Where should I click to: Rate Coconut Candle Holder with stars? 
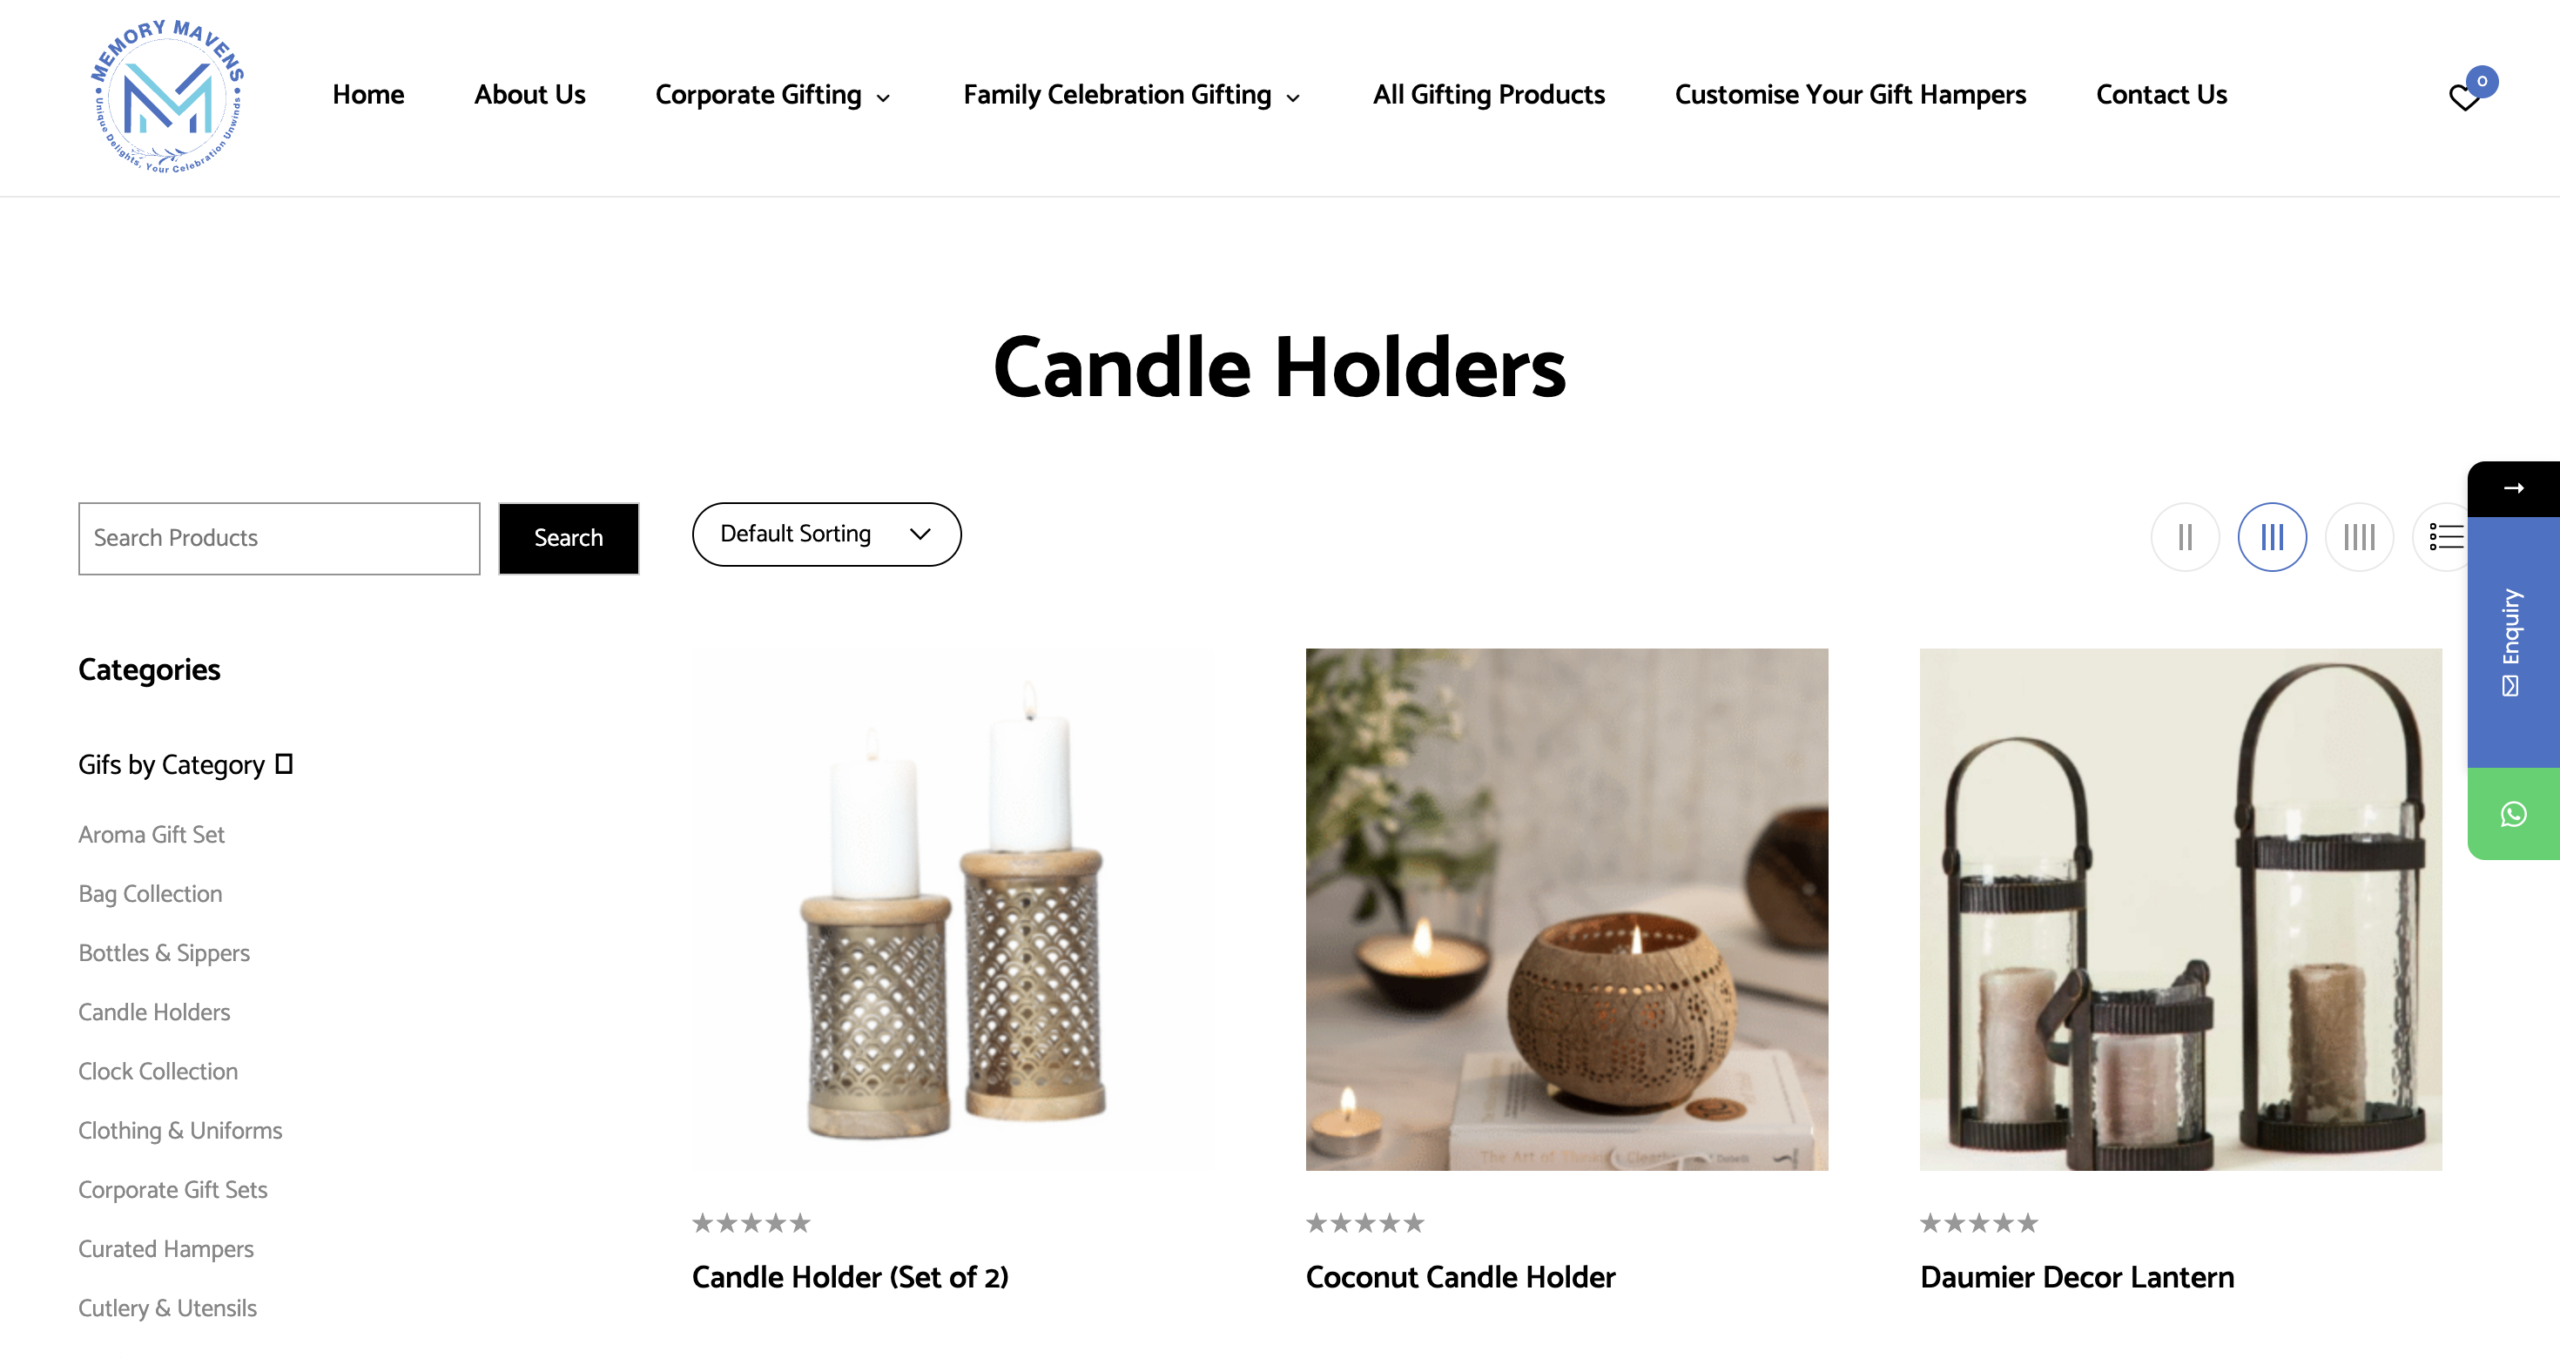point(1365,1222)
